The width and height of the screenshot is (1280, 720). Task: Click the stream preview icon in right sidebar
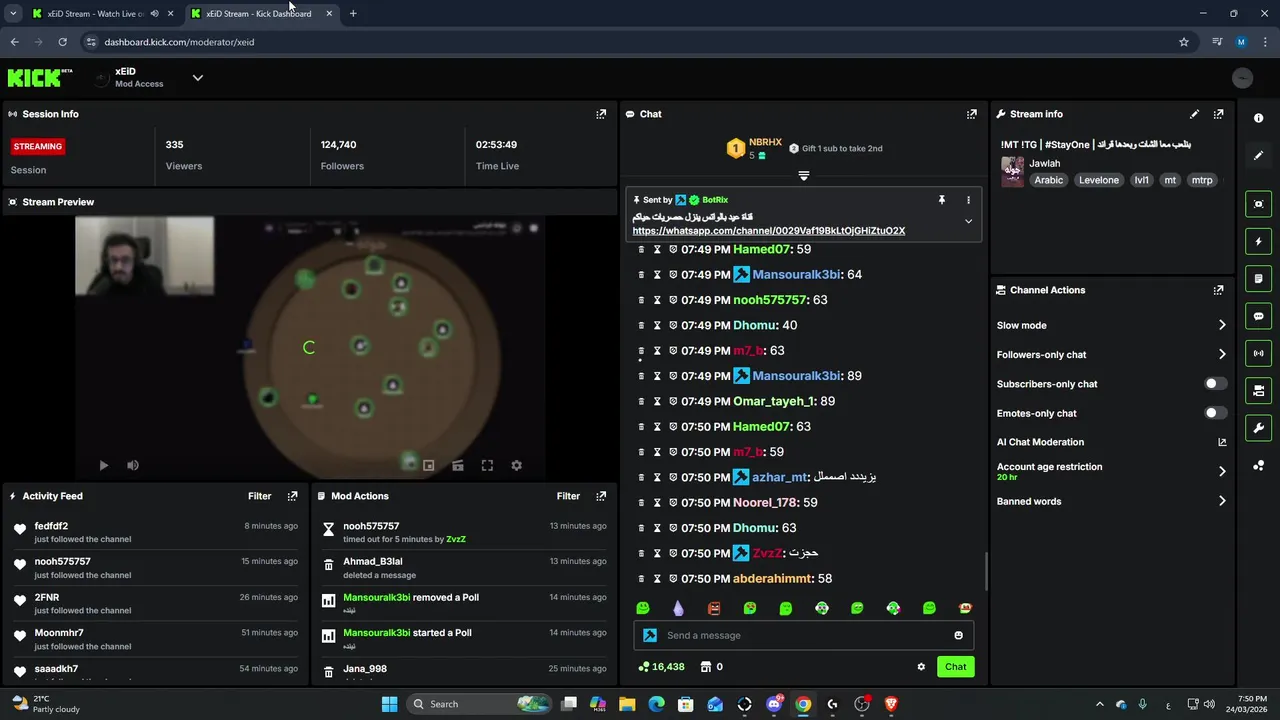point(1258,204)
